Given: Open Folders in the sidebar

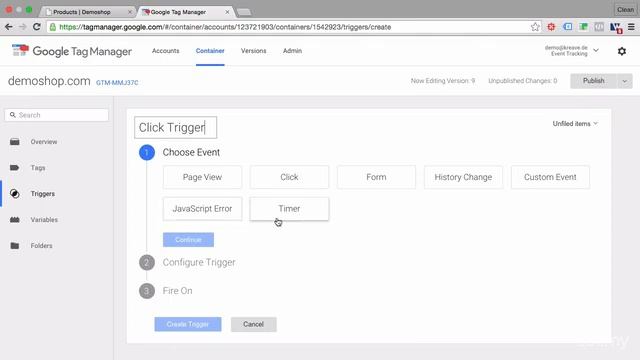Looking at the screenshot, I should click(41, 246).
